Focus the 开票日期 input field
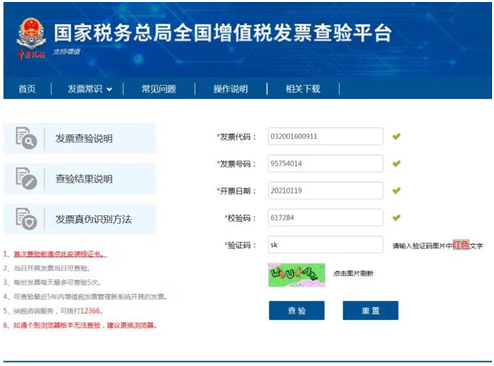This screenshot has width=494, height=366. [325, 191]
